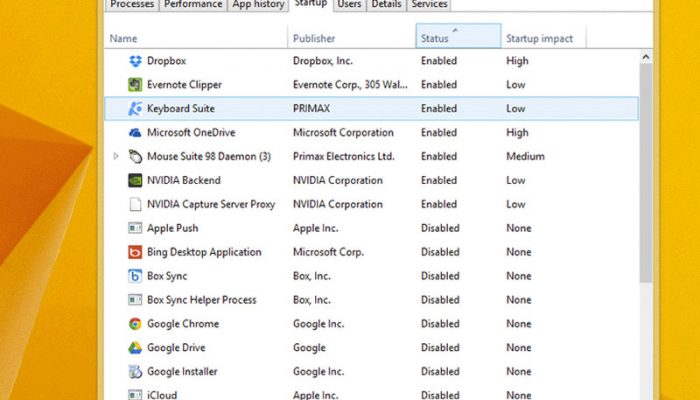
Task: Click the Microsoft Corp. publisher cell
Action: point(328,252)
